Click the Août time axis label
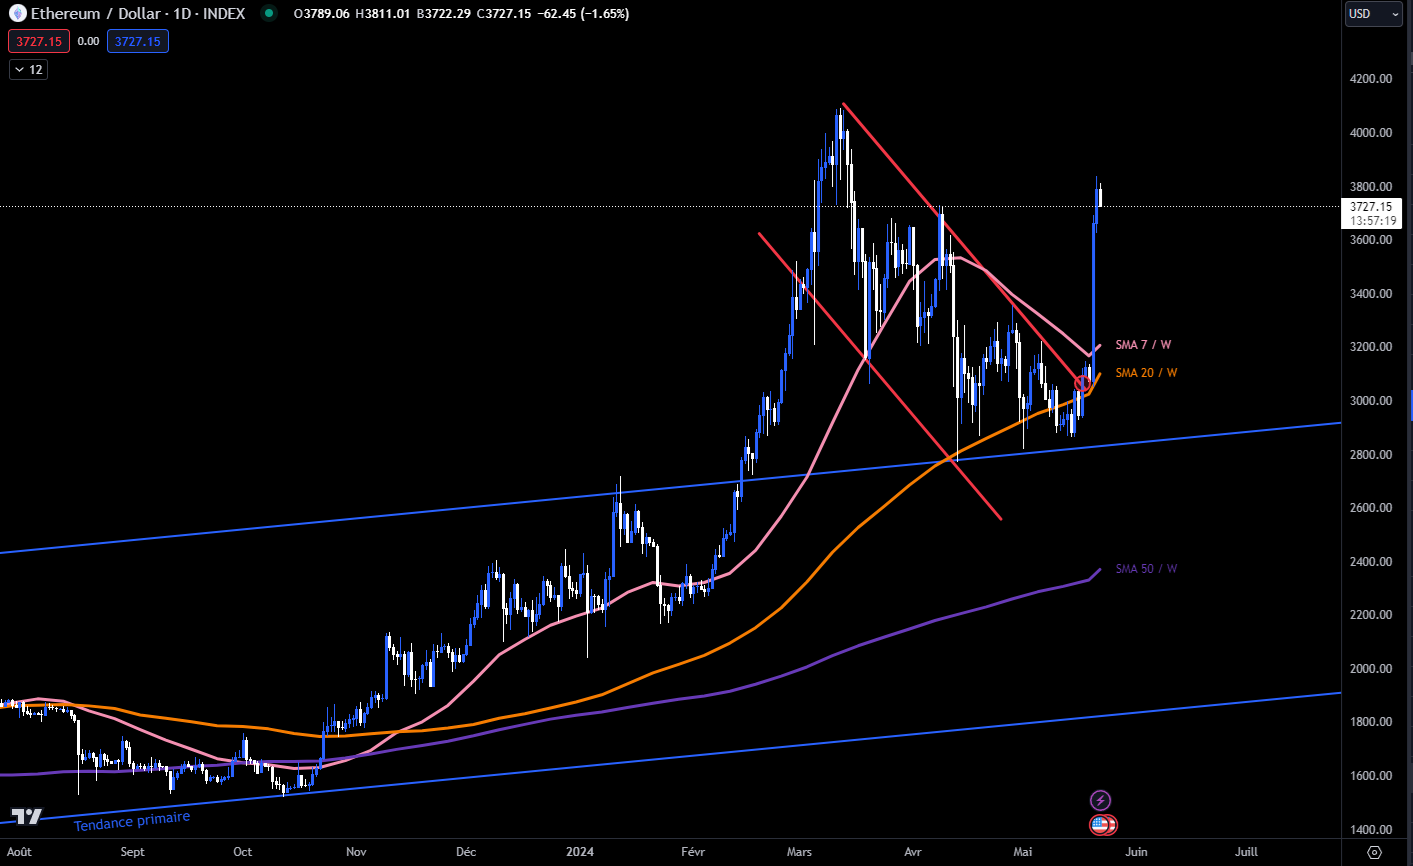Screen dimensions: 1413x866 point(19,852)
